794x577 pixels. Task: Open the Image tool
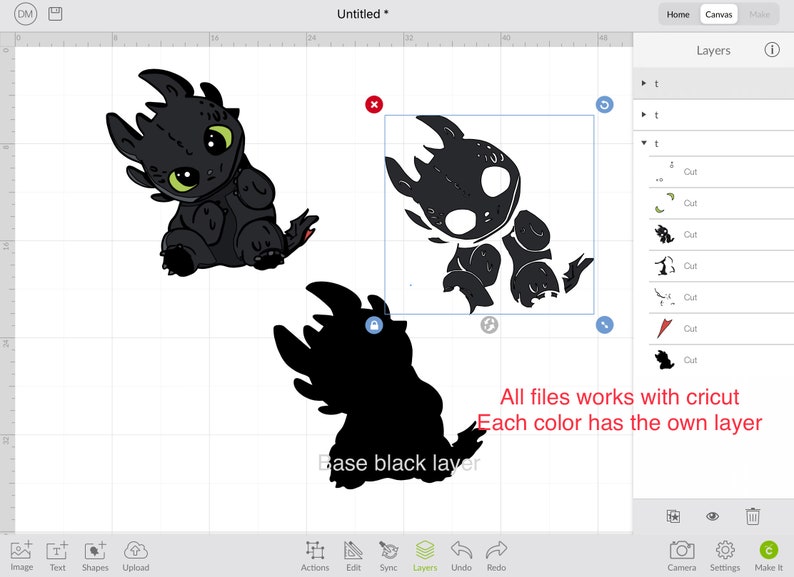click(x=21, y=556)
